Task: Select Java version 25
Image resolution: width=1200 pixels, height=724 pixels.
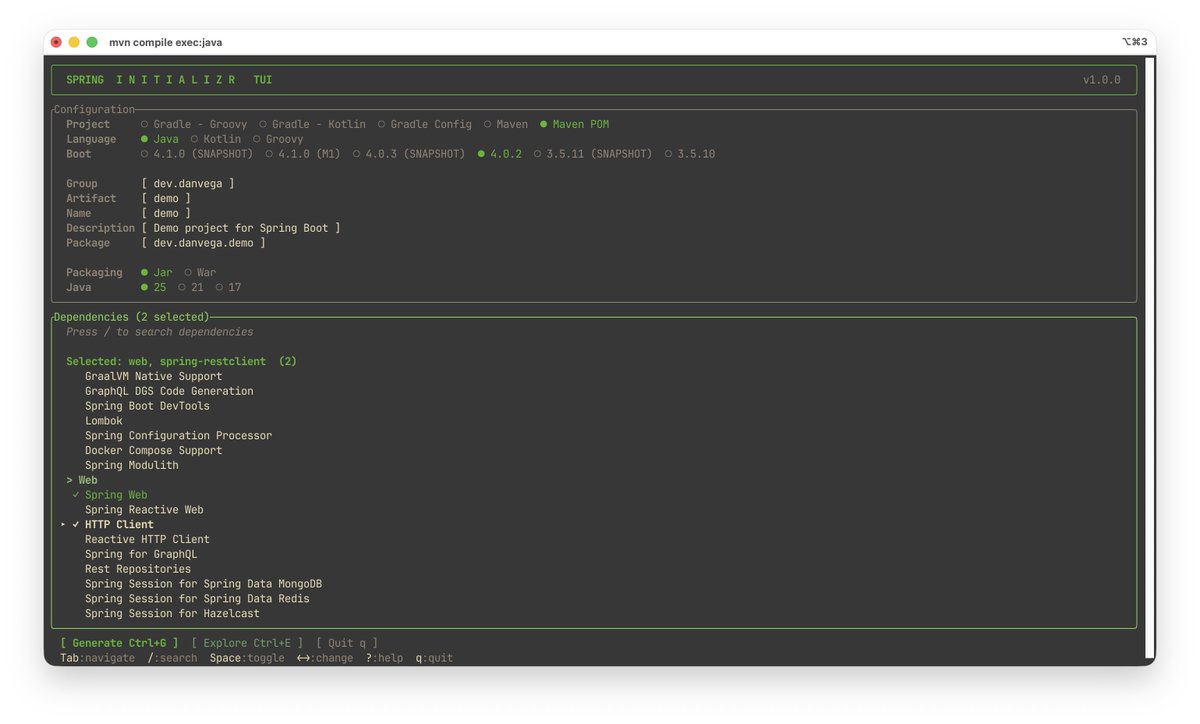Action: point(154,287)
